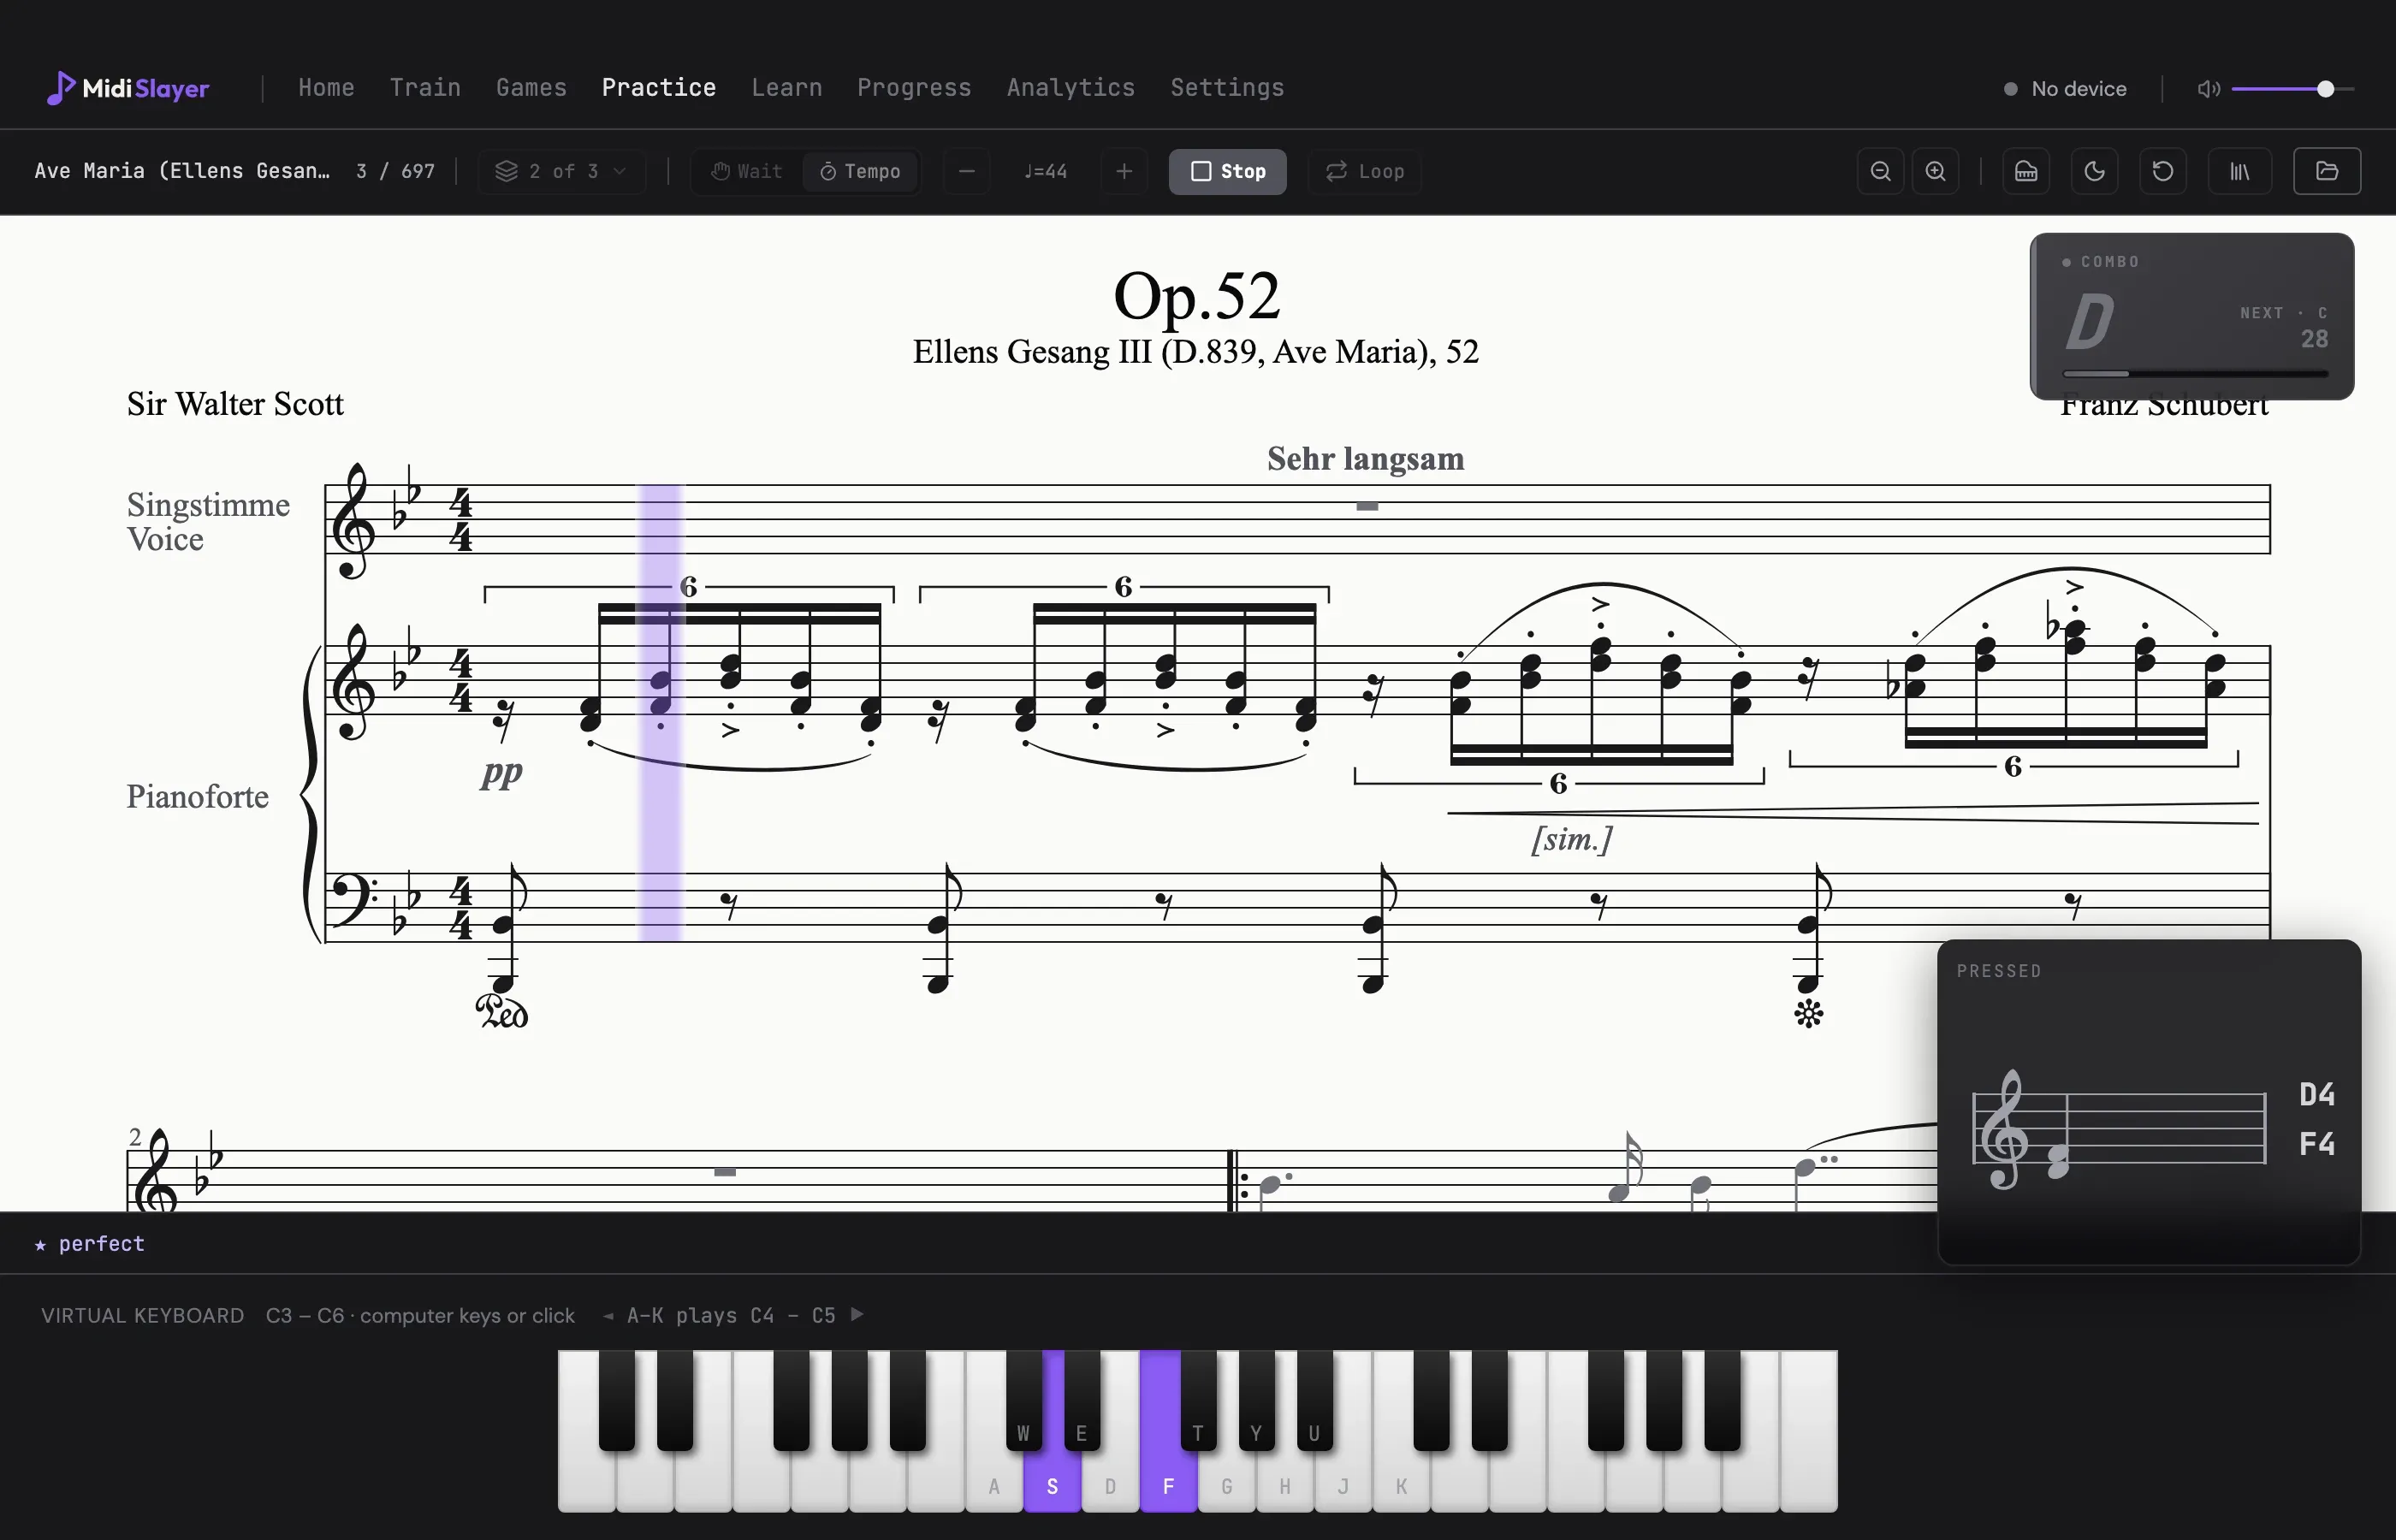This screenshot has height=1540, width=2396.
Task: Click the speaker volume icon
Action: 2209,89
